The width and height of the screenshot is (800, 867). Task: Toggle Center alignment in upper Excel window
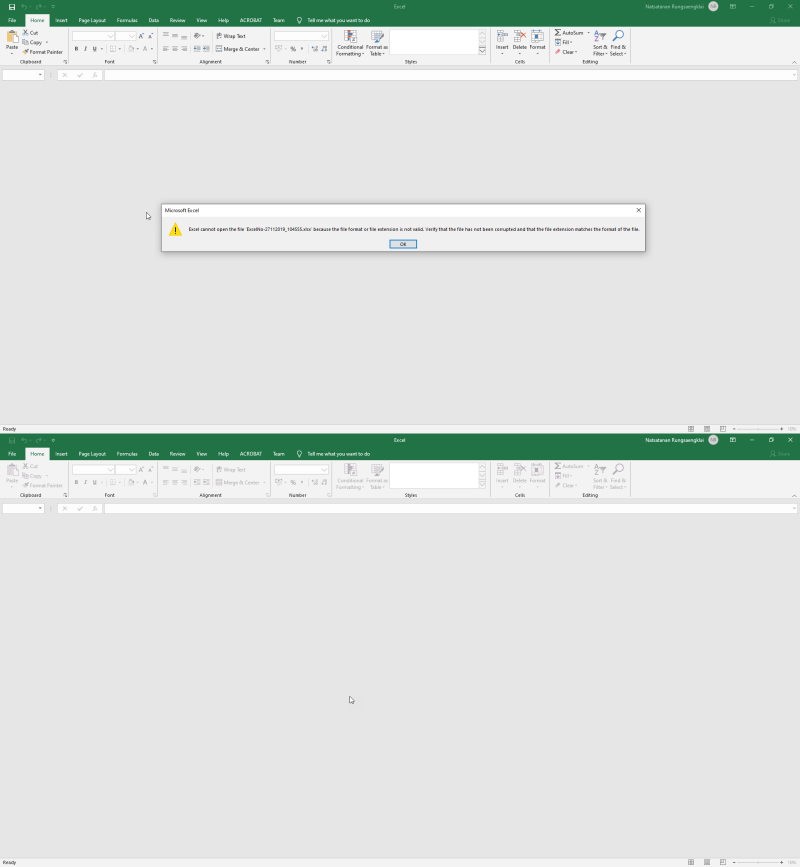[175, 49]
